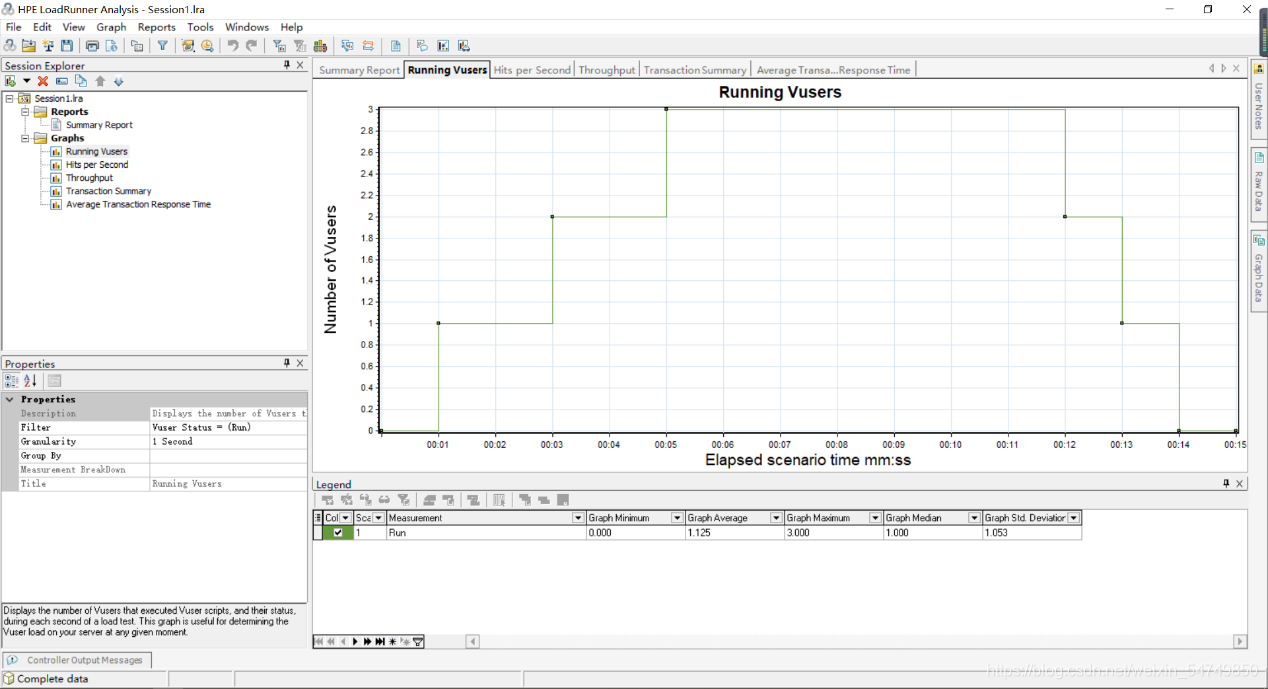Switch to the Throughput tab

point(606,70)
